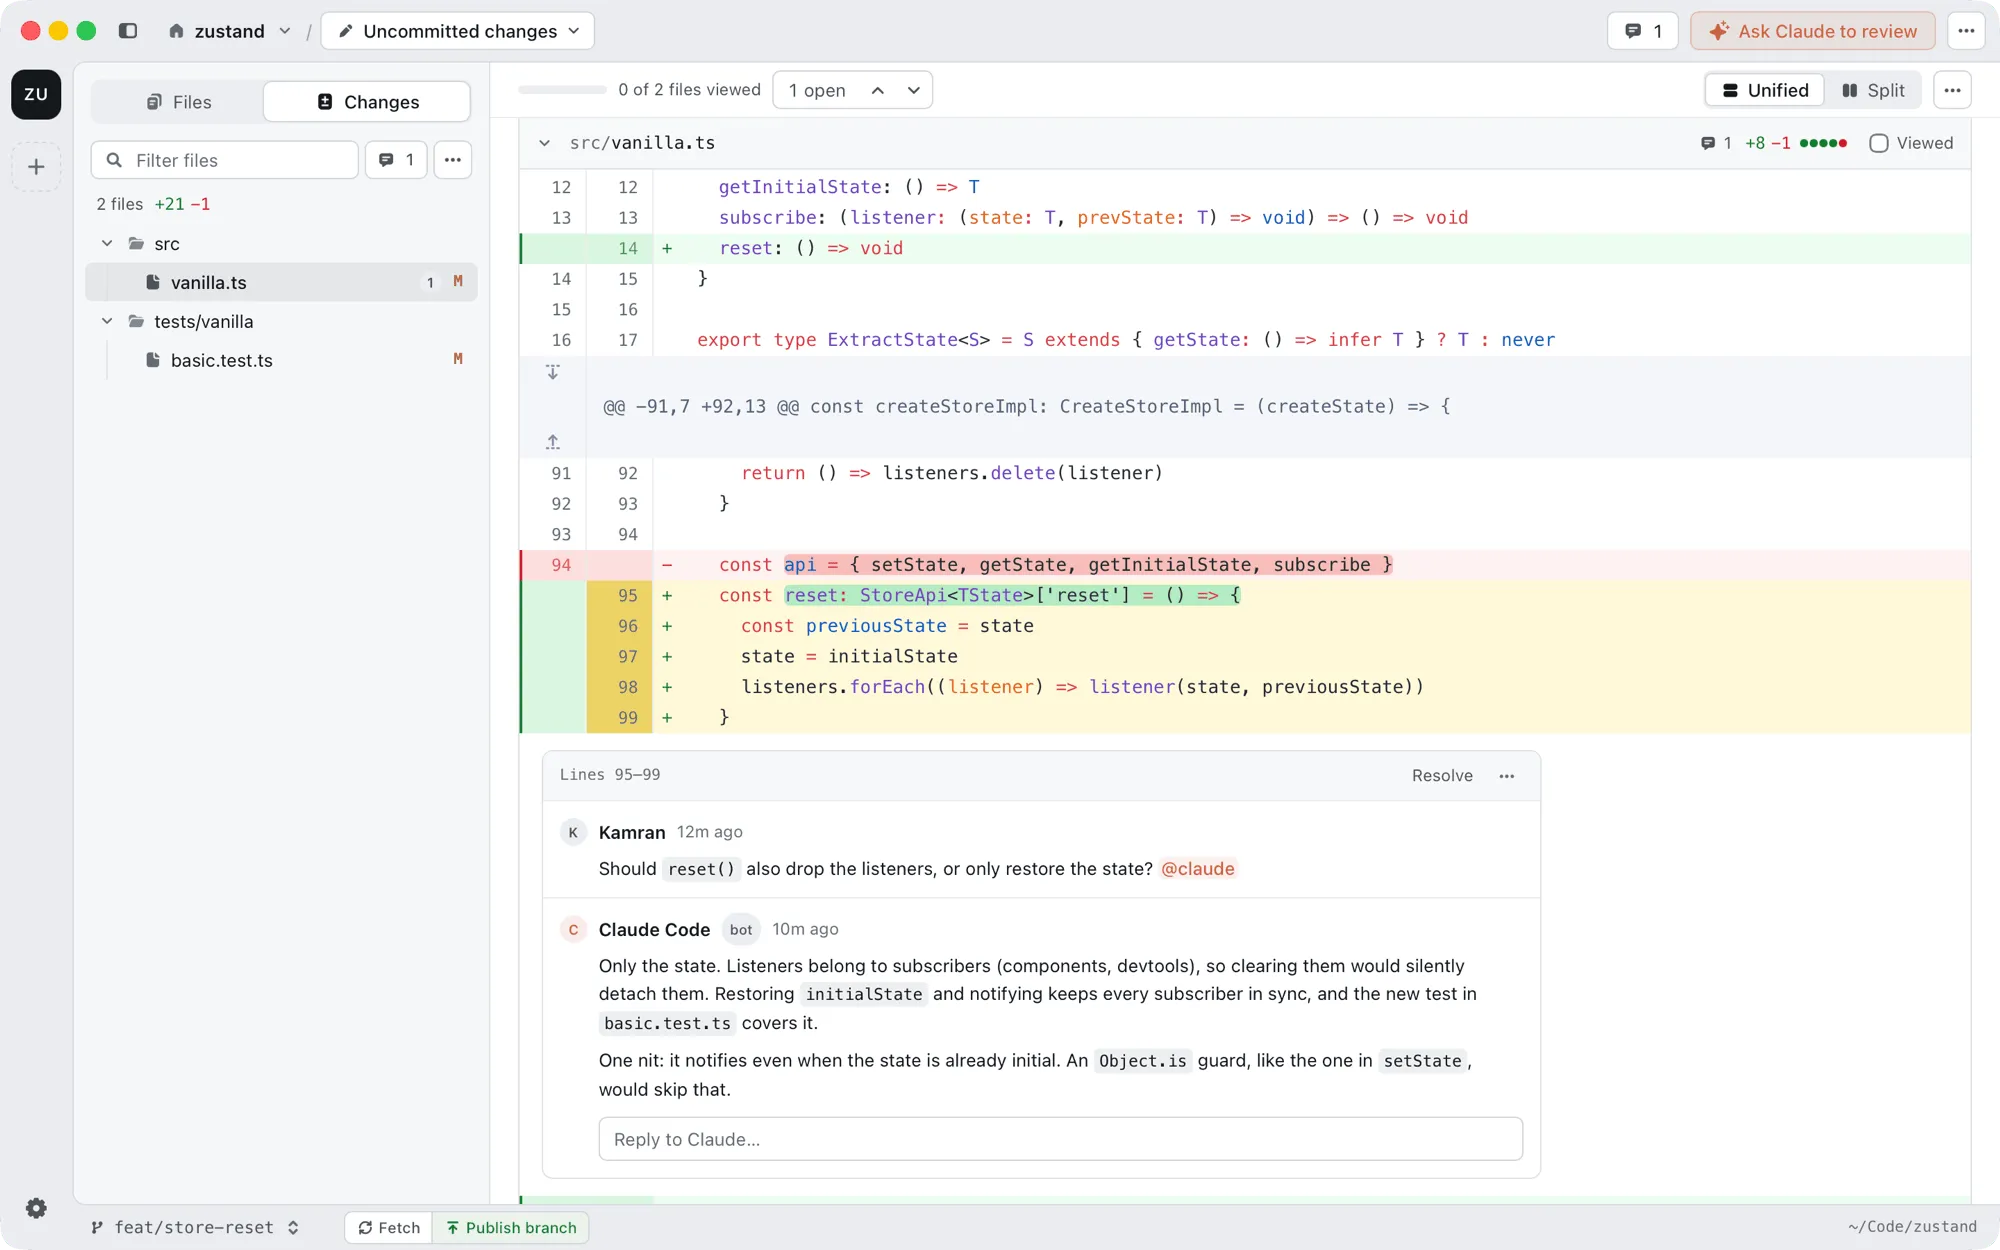This screenshot has height=1250, width=2000.
Task: Click the Filter files search box
Action: point(225,160)
